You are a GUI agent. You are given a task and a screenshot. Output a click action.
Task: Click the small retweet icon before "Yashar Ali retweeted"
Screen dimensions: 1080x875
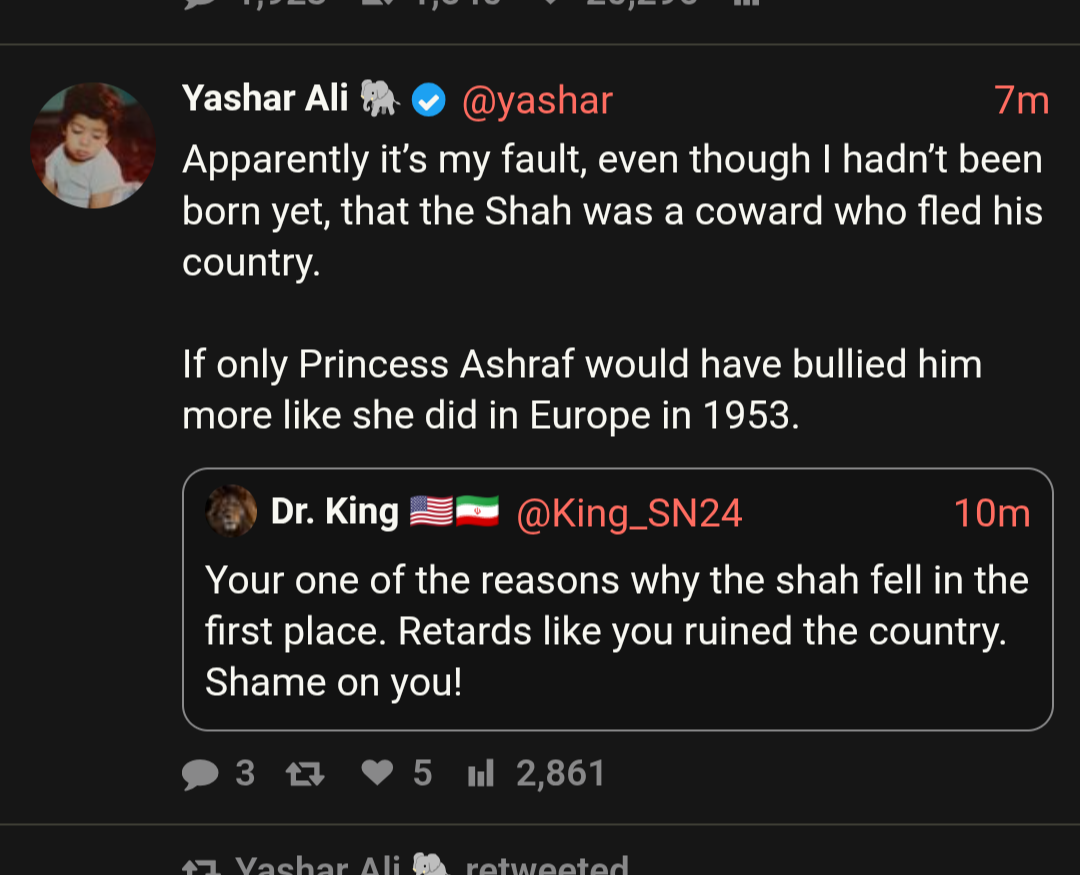coord(199,866)
